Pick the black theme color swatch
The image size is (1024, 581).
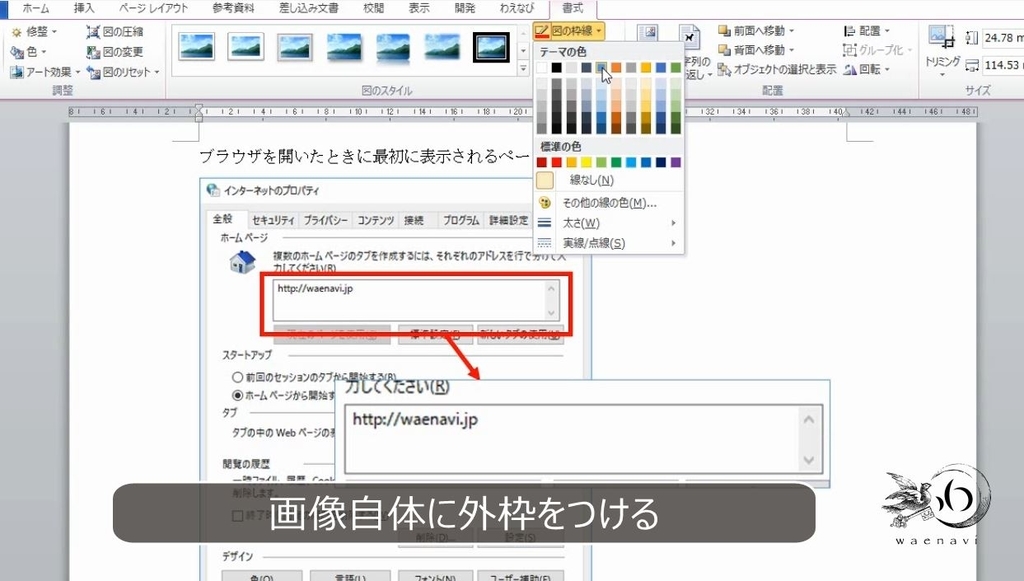click(556, 67)
